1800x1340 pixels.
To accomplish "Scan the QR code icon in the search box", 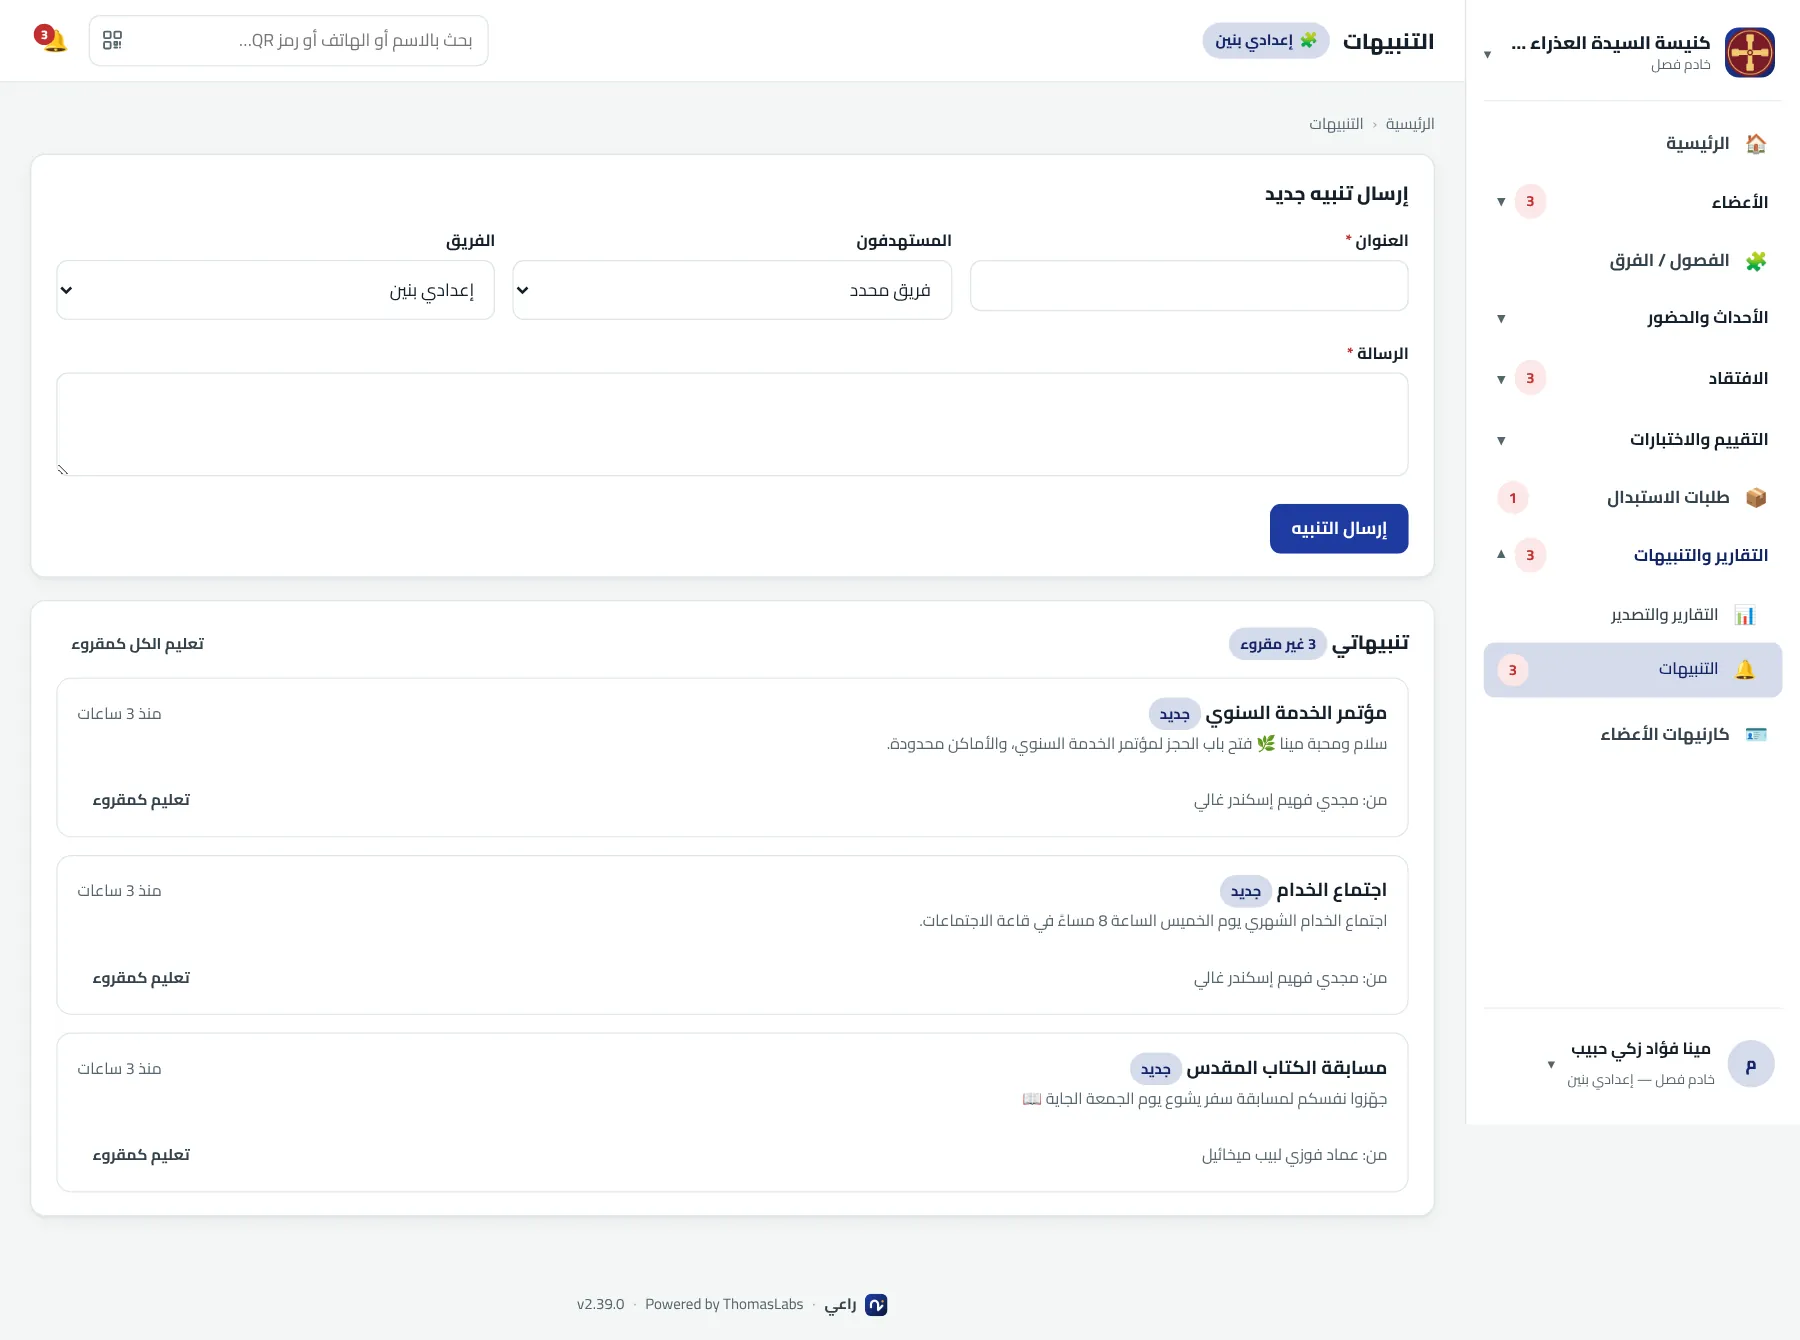I will click(x=113, y=40).
